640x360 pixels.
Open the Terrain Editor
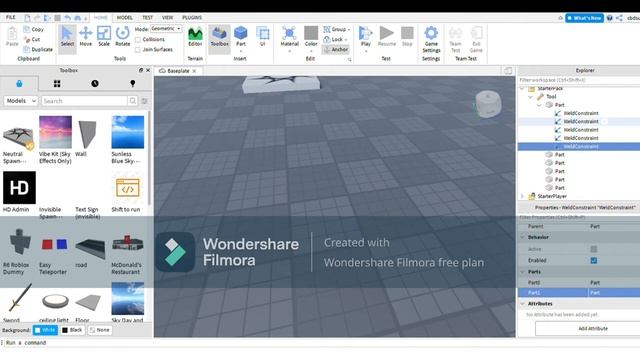[195, 36]
